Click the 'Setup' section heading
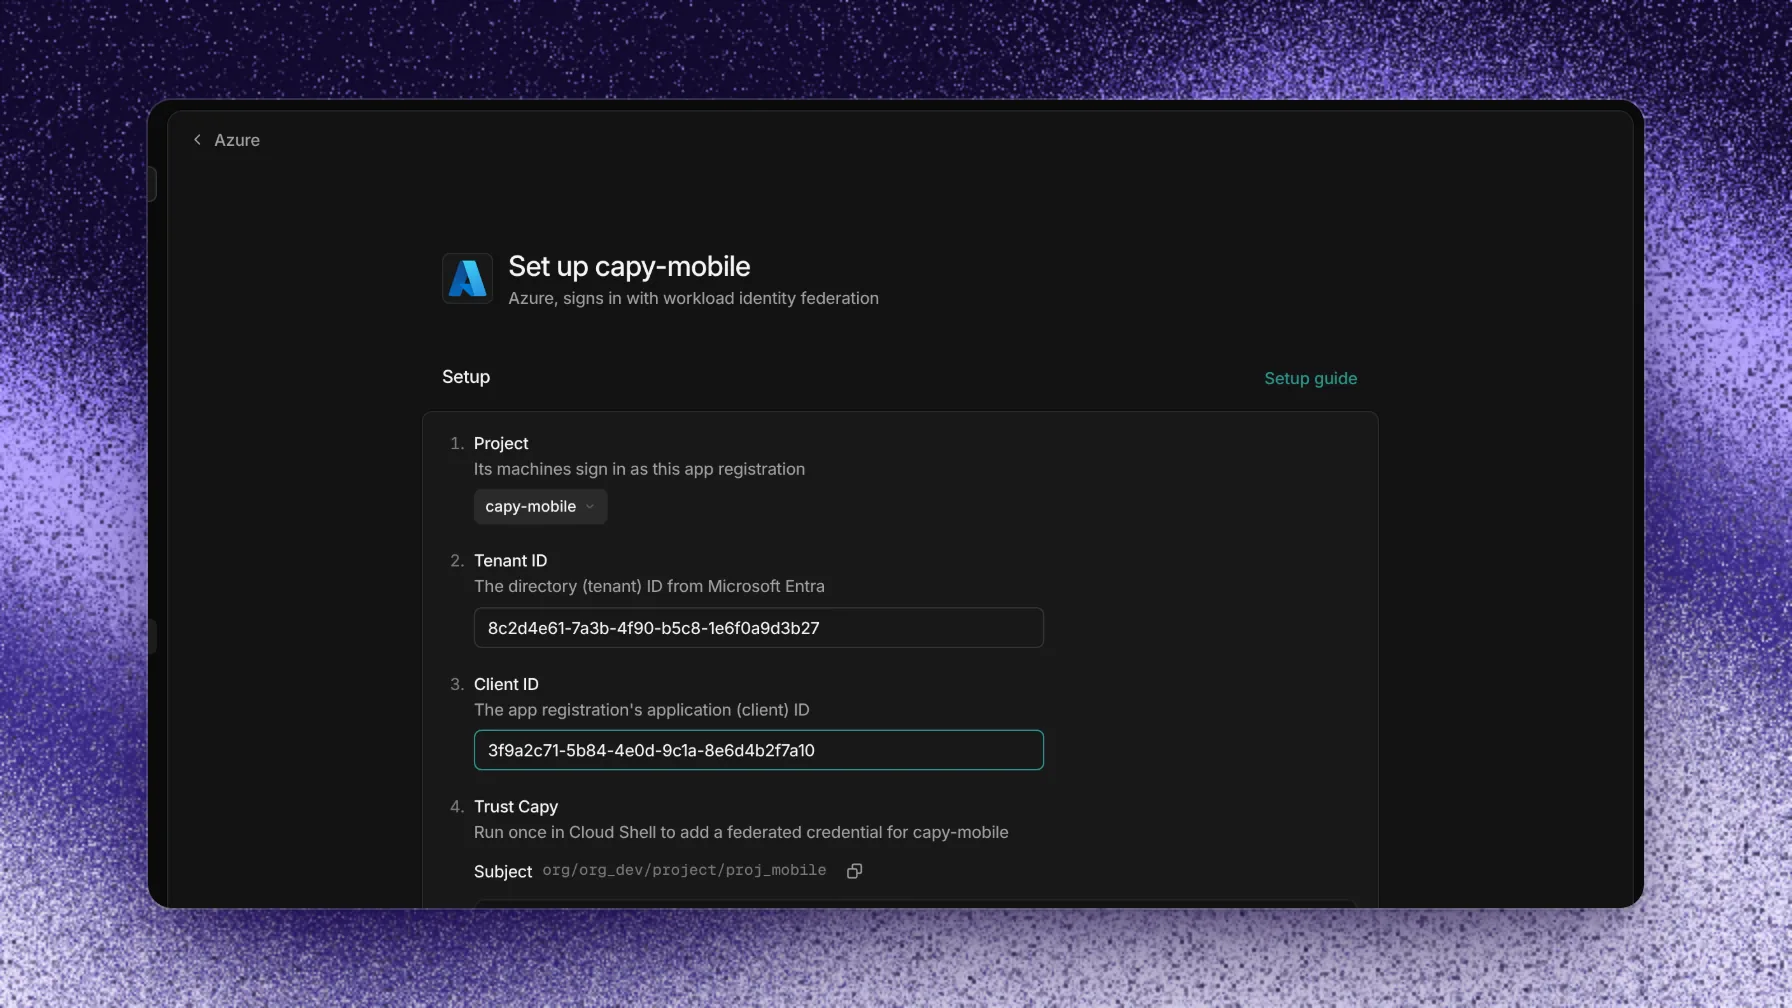The width and height of the screenshot is (1792, 1008). [x=466, y=377]
